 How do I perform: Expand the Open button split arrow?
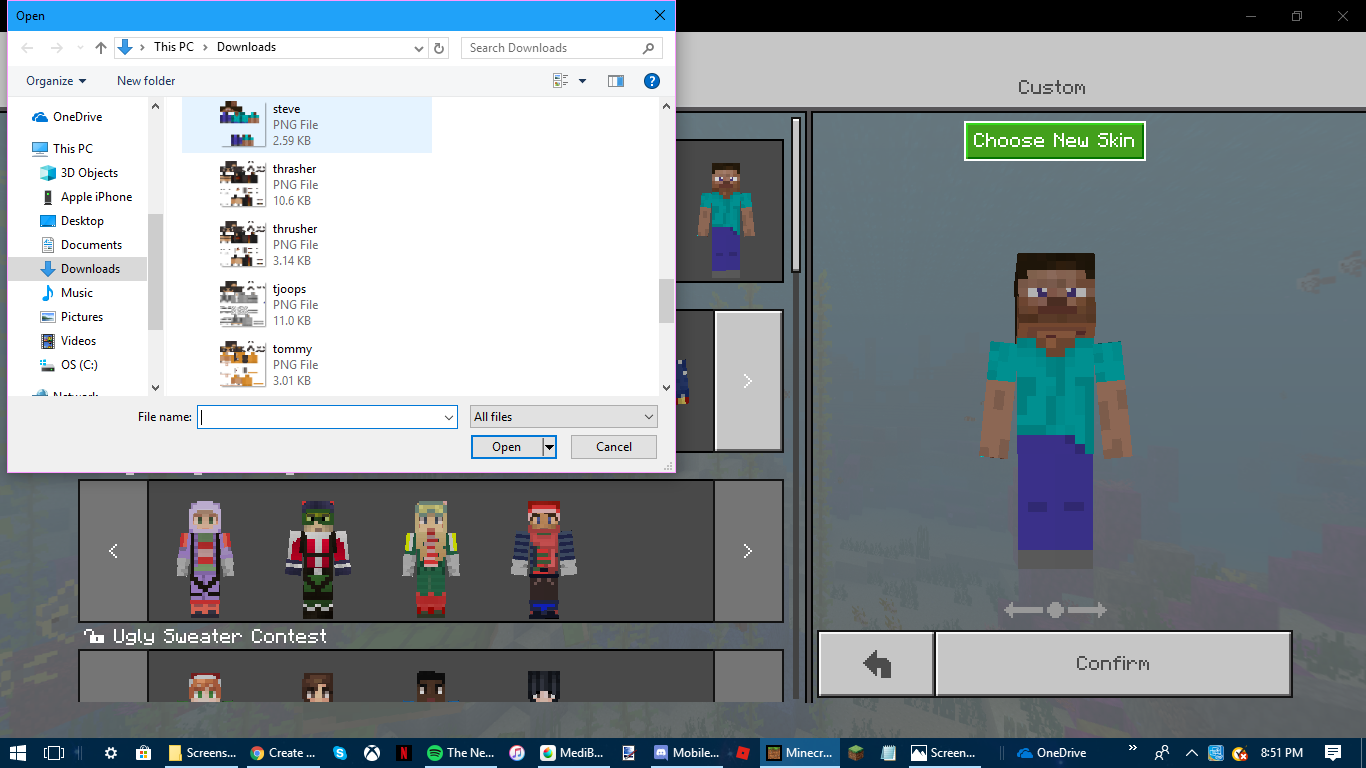(x=549, y=447)
